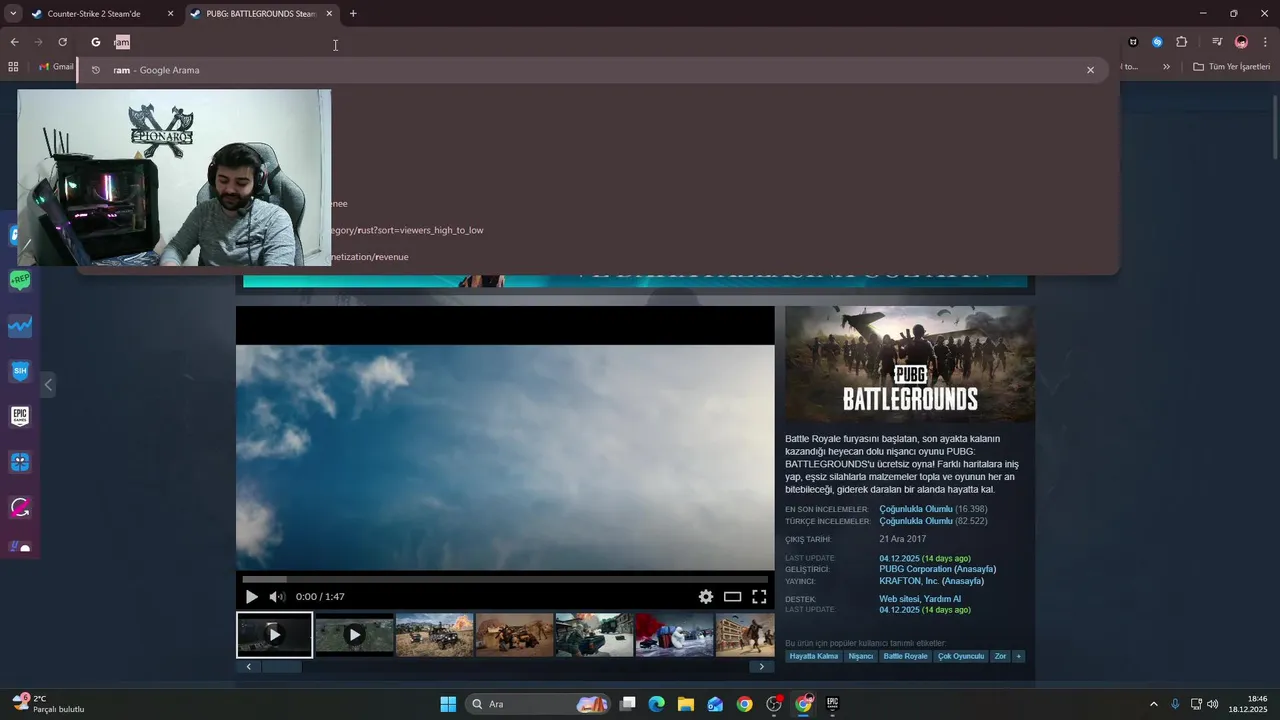The image size is (1280, 720).
Task: Open File Explorer from taskbar
Action: coord(685,704)
